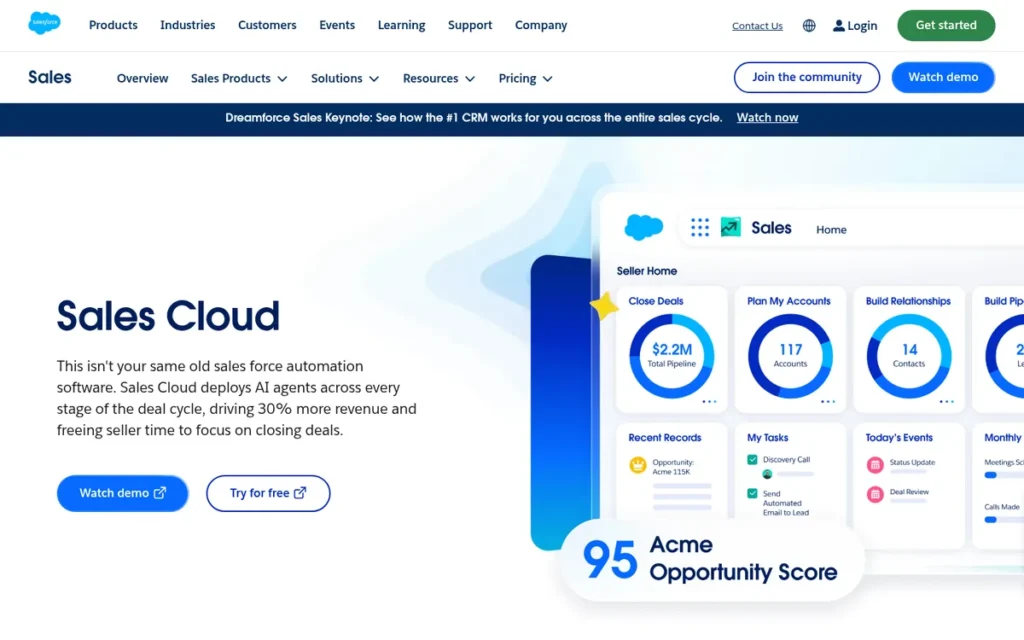This screenshot has height=640, width=1024.
Task: Click the large 95 score number
Action: pos(609,560)
